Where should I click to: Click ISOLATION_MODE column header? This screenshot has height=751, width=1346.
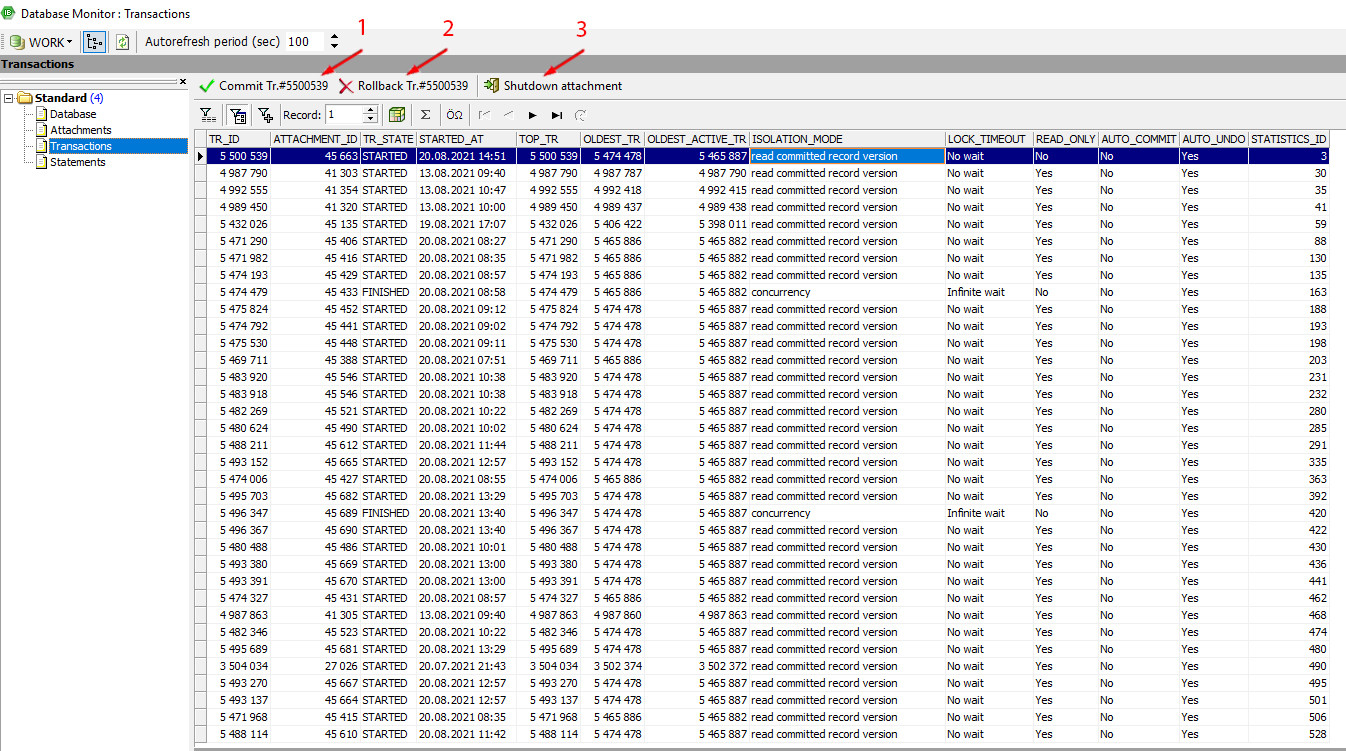click(847, 139)
